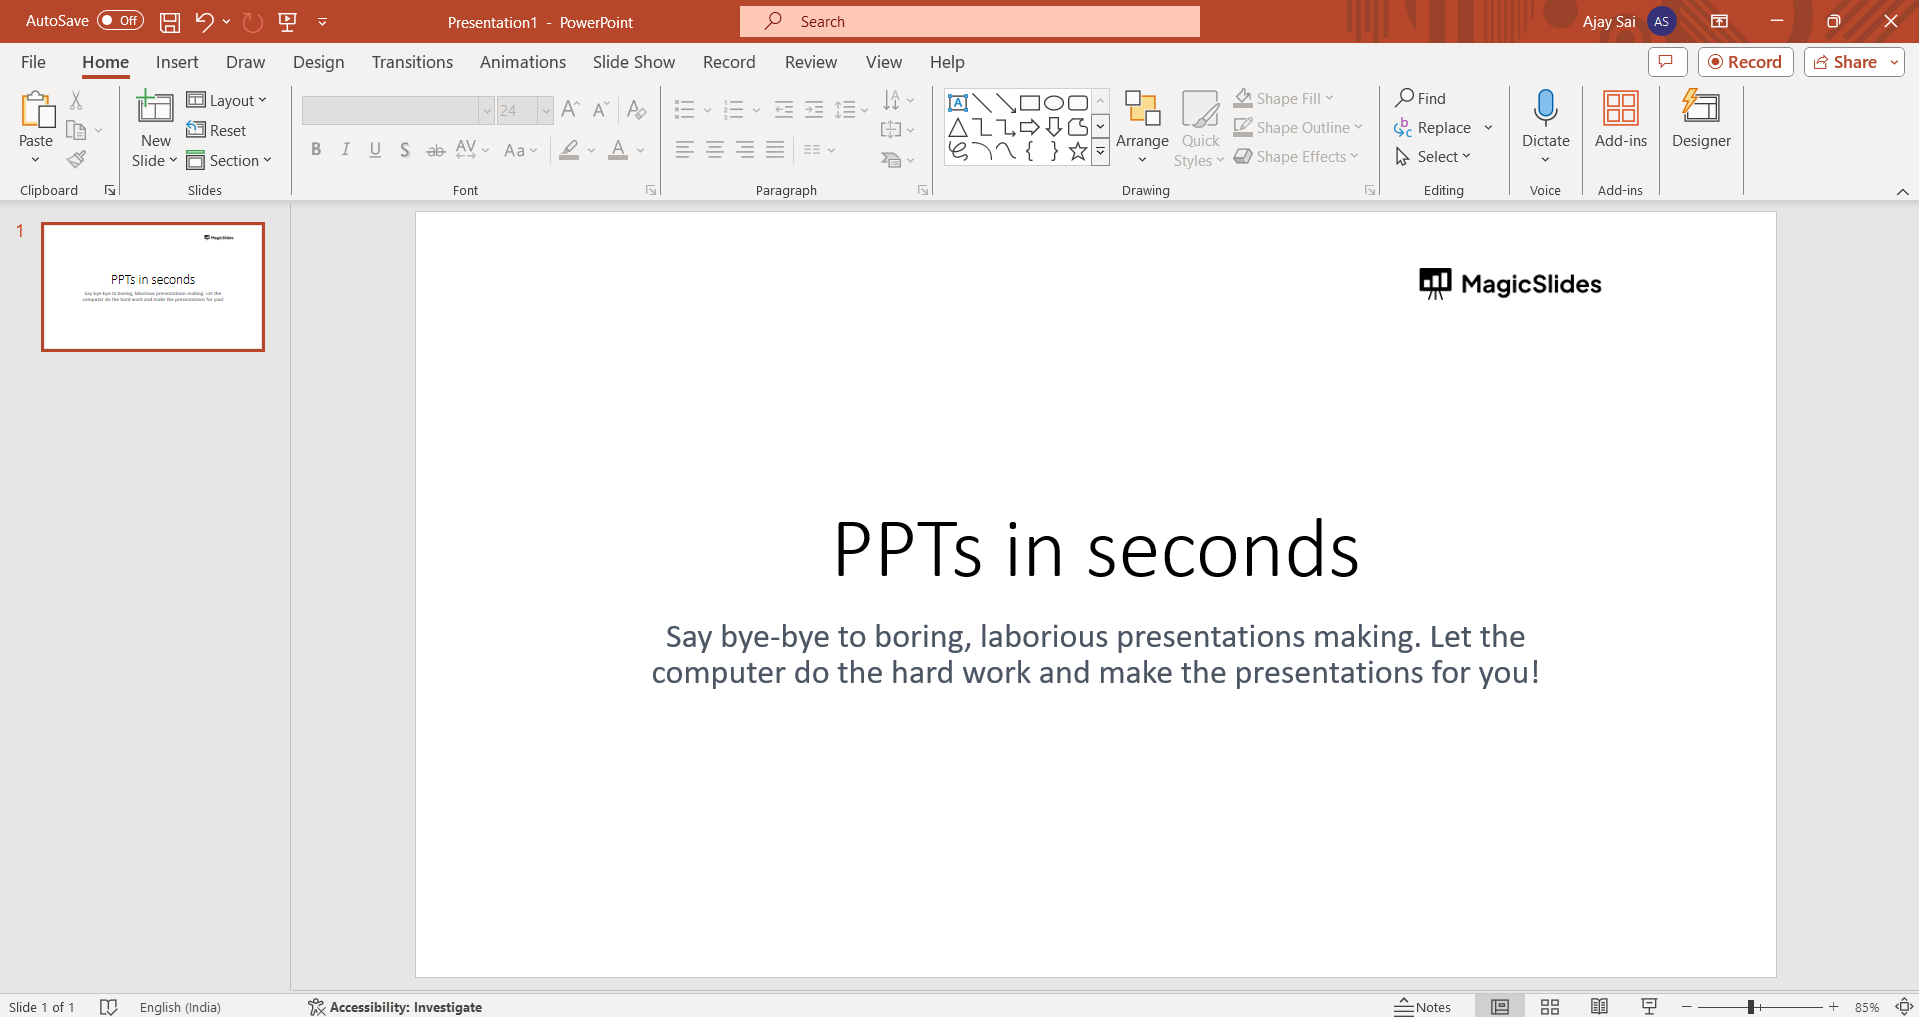
Task: Start Dictate with the microphone icon
Action: click(x=1545, y=108)
